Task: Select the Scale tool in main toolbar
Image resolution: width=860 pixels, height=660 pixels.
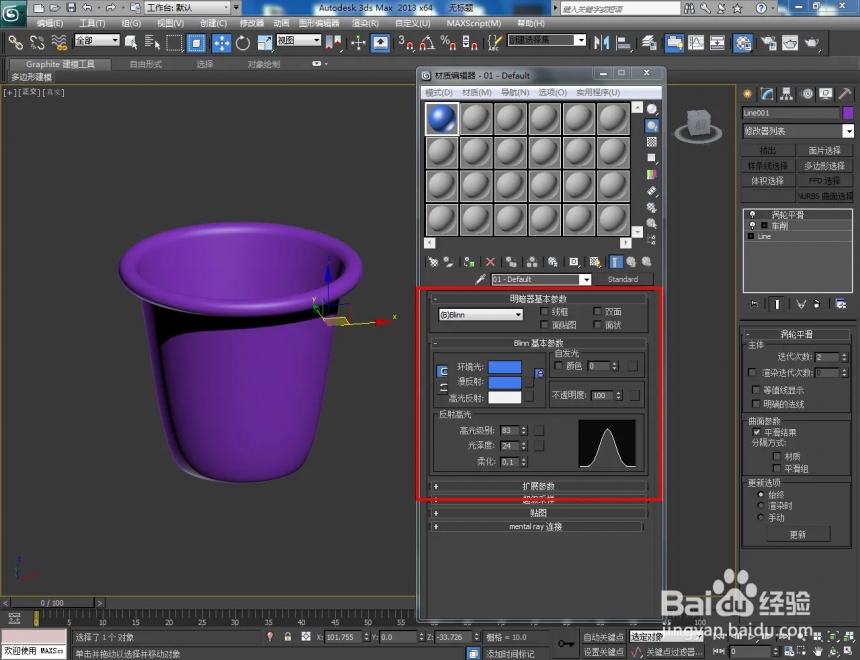Action: (x=264, y=43)
